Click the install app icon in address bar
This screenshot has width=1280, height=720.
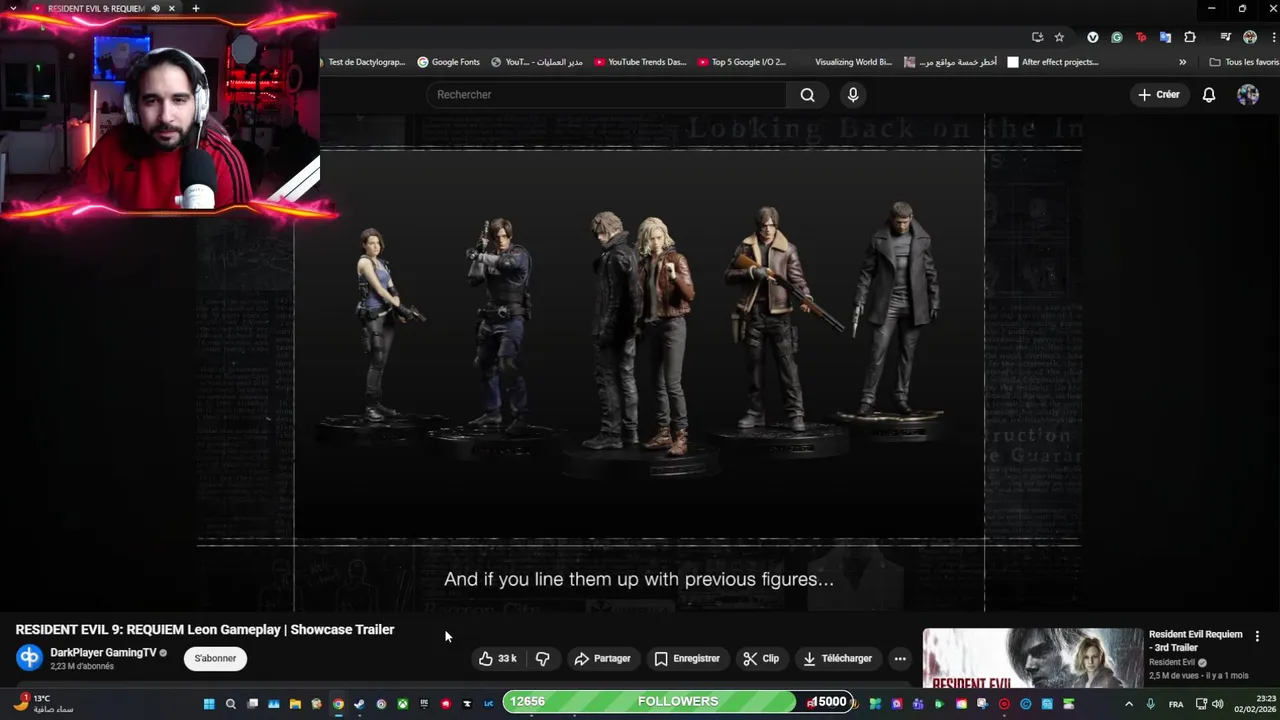tap(1037, 37)
